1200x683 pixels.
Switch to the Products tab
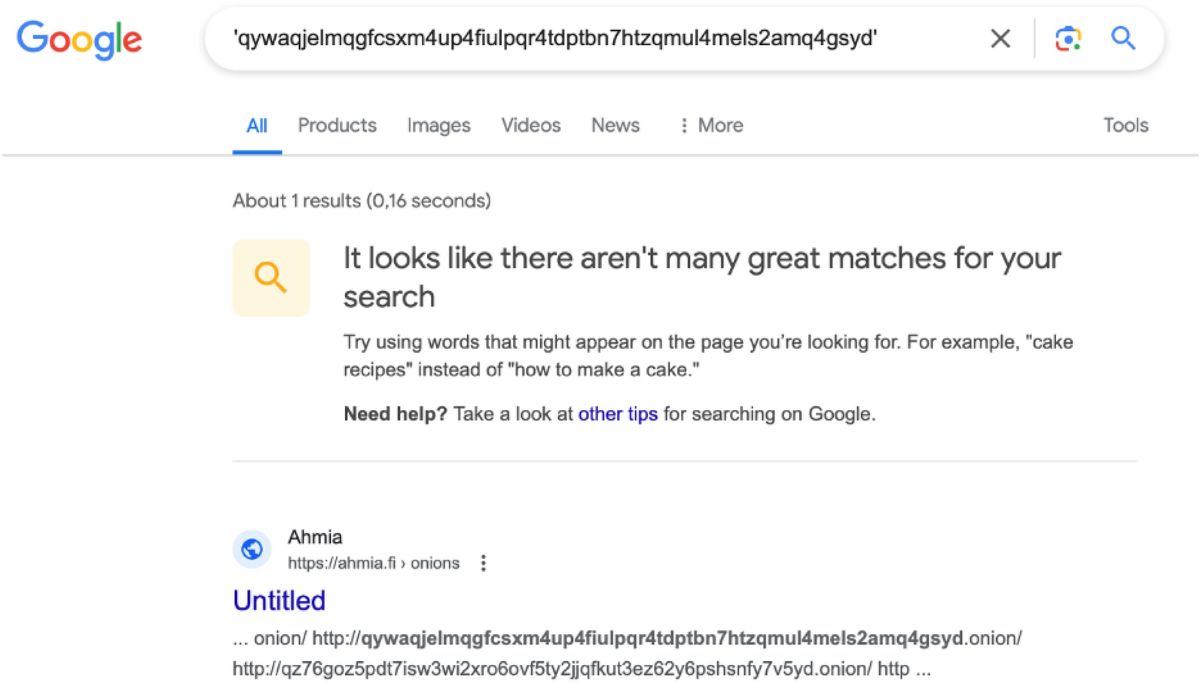coord(337,125)
